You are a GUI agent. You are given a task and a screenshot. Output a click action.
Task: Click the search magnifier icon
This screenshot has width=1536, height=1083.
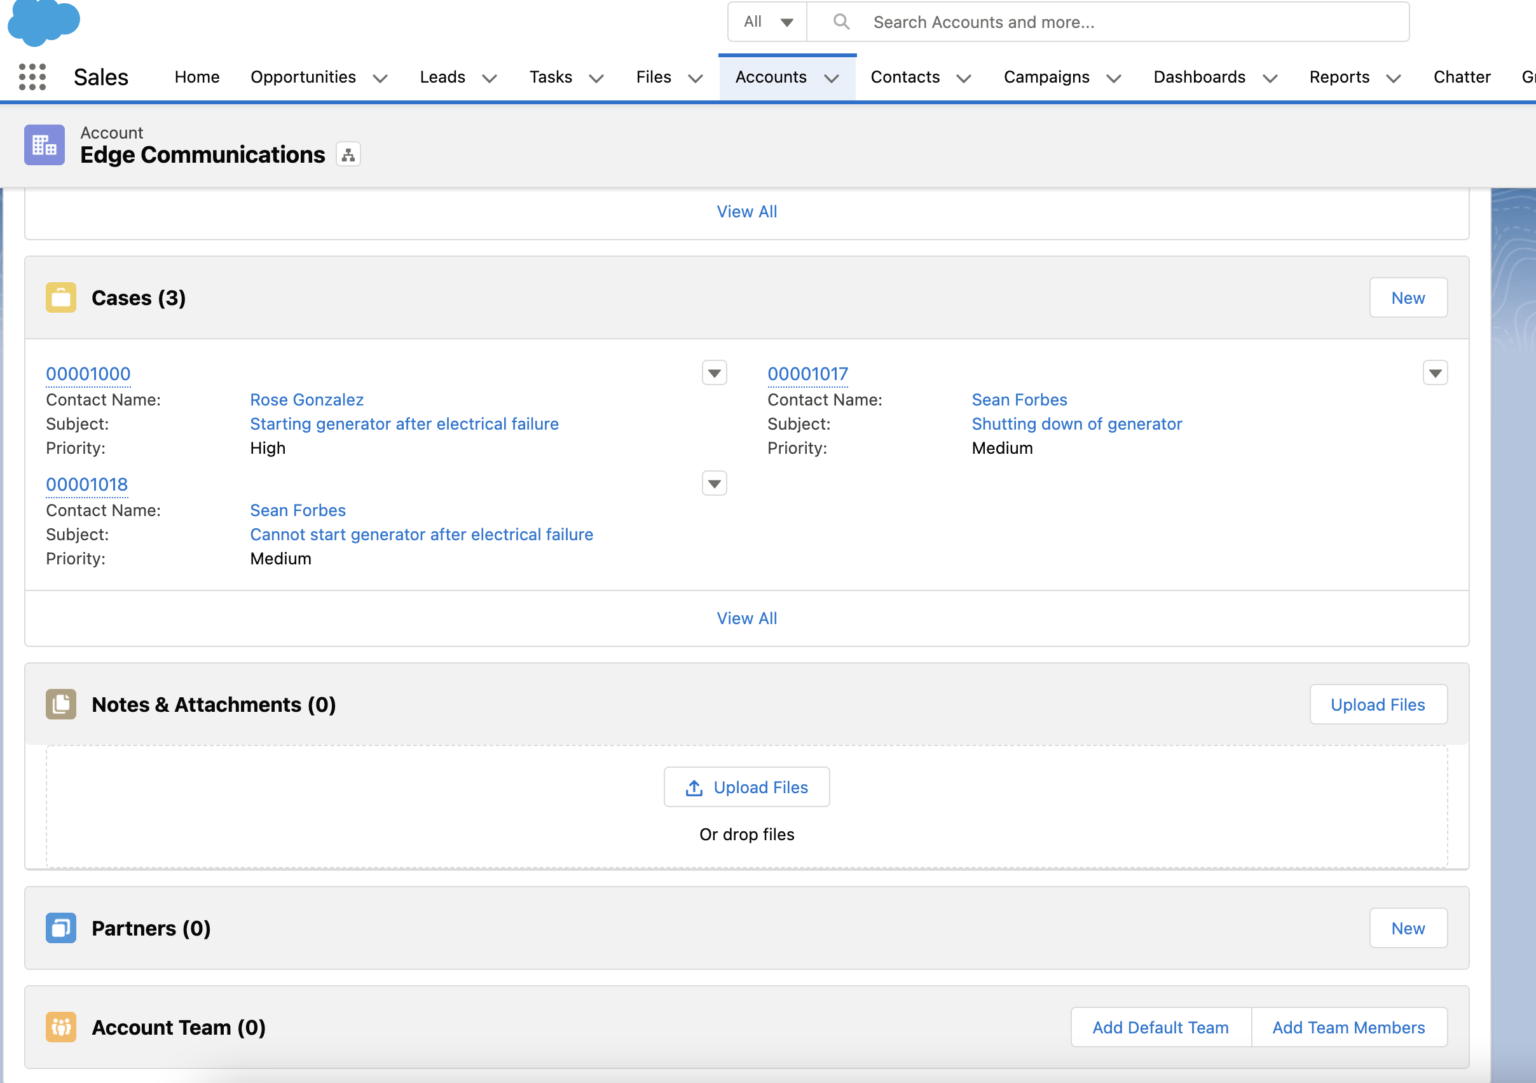[x=840, y=21]
